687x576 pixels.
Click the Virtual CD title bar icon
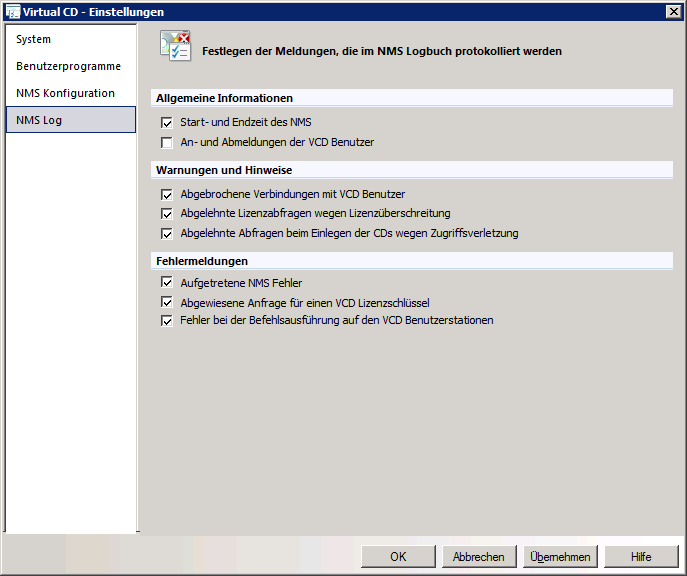click(13, 12)
